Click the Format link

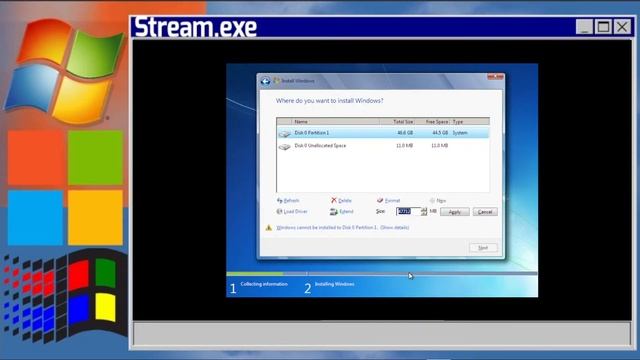(x=392, y=200)
